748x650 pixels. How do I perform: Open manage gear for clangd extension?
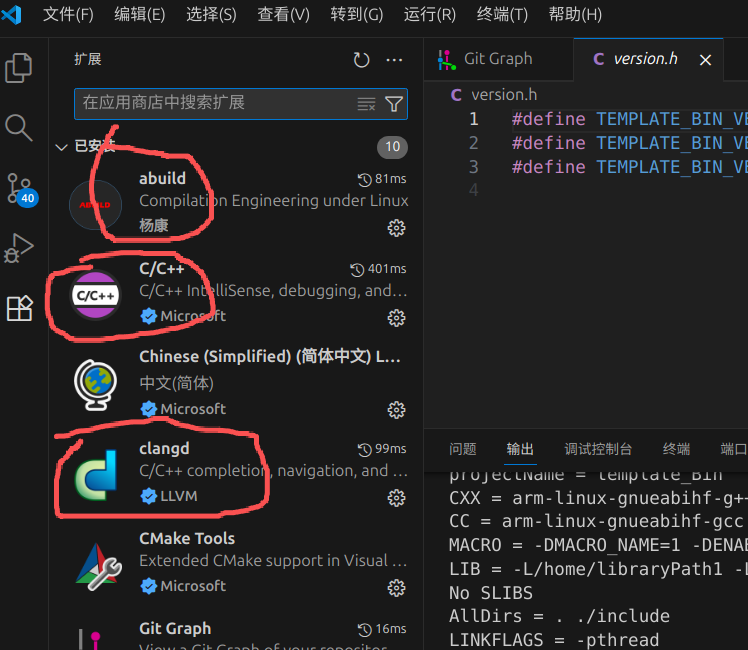[x=396, y=498]
